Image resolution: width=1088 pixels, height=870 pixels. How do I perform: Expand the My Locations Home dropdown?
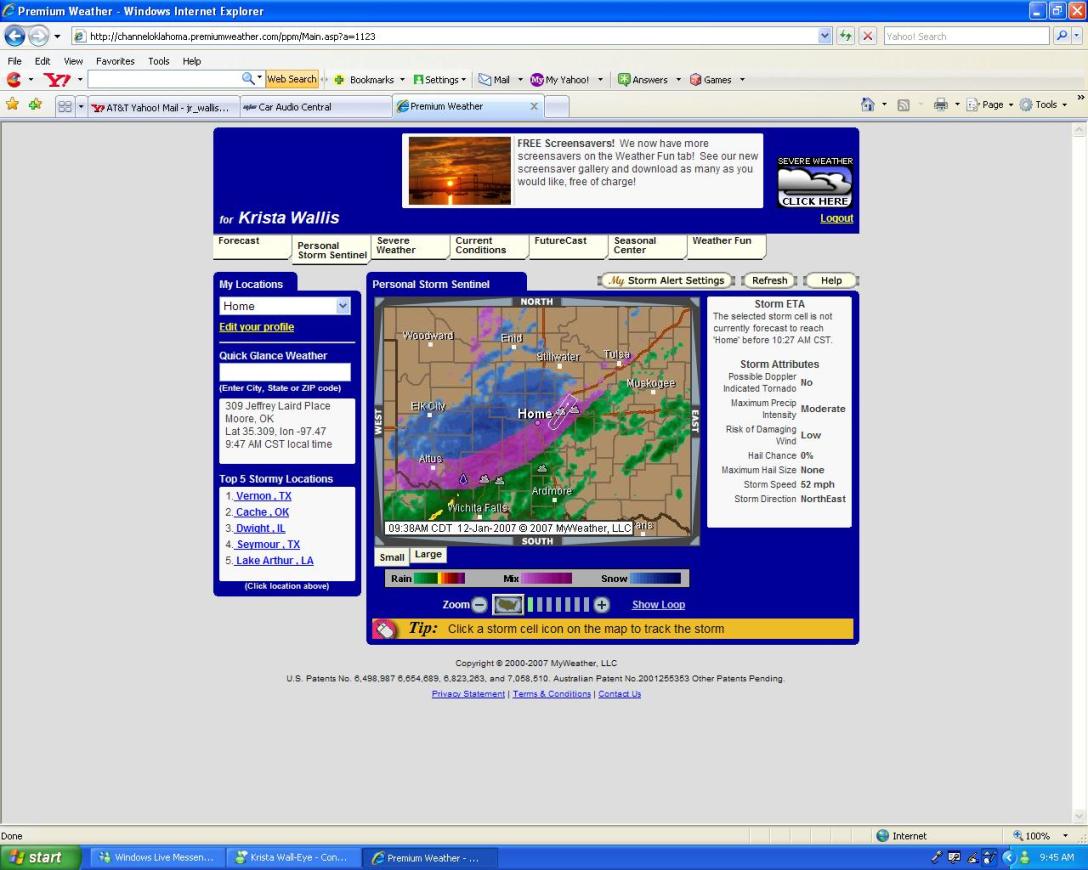tap(343, 306)
